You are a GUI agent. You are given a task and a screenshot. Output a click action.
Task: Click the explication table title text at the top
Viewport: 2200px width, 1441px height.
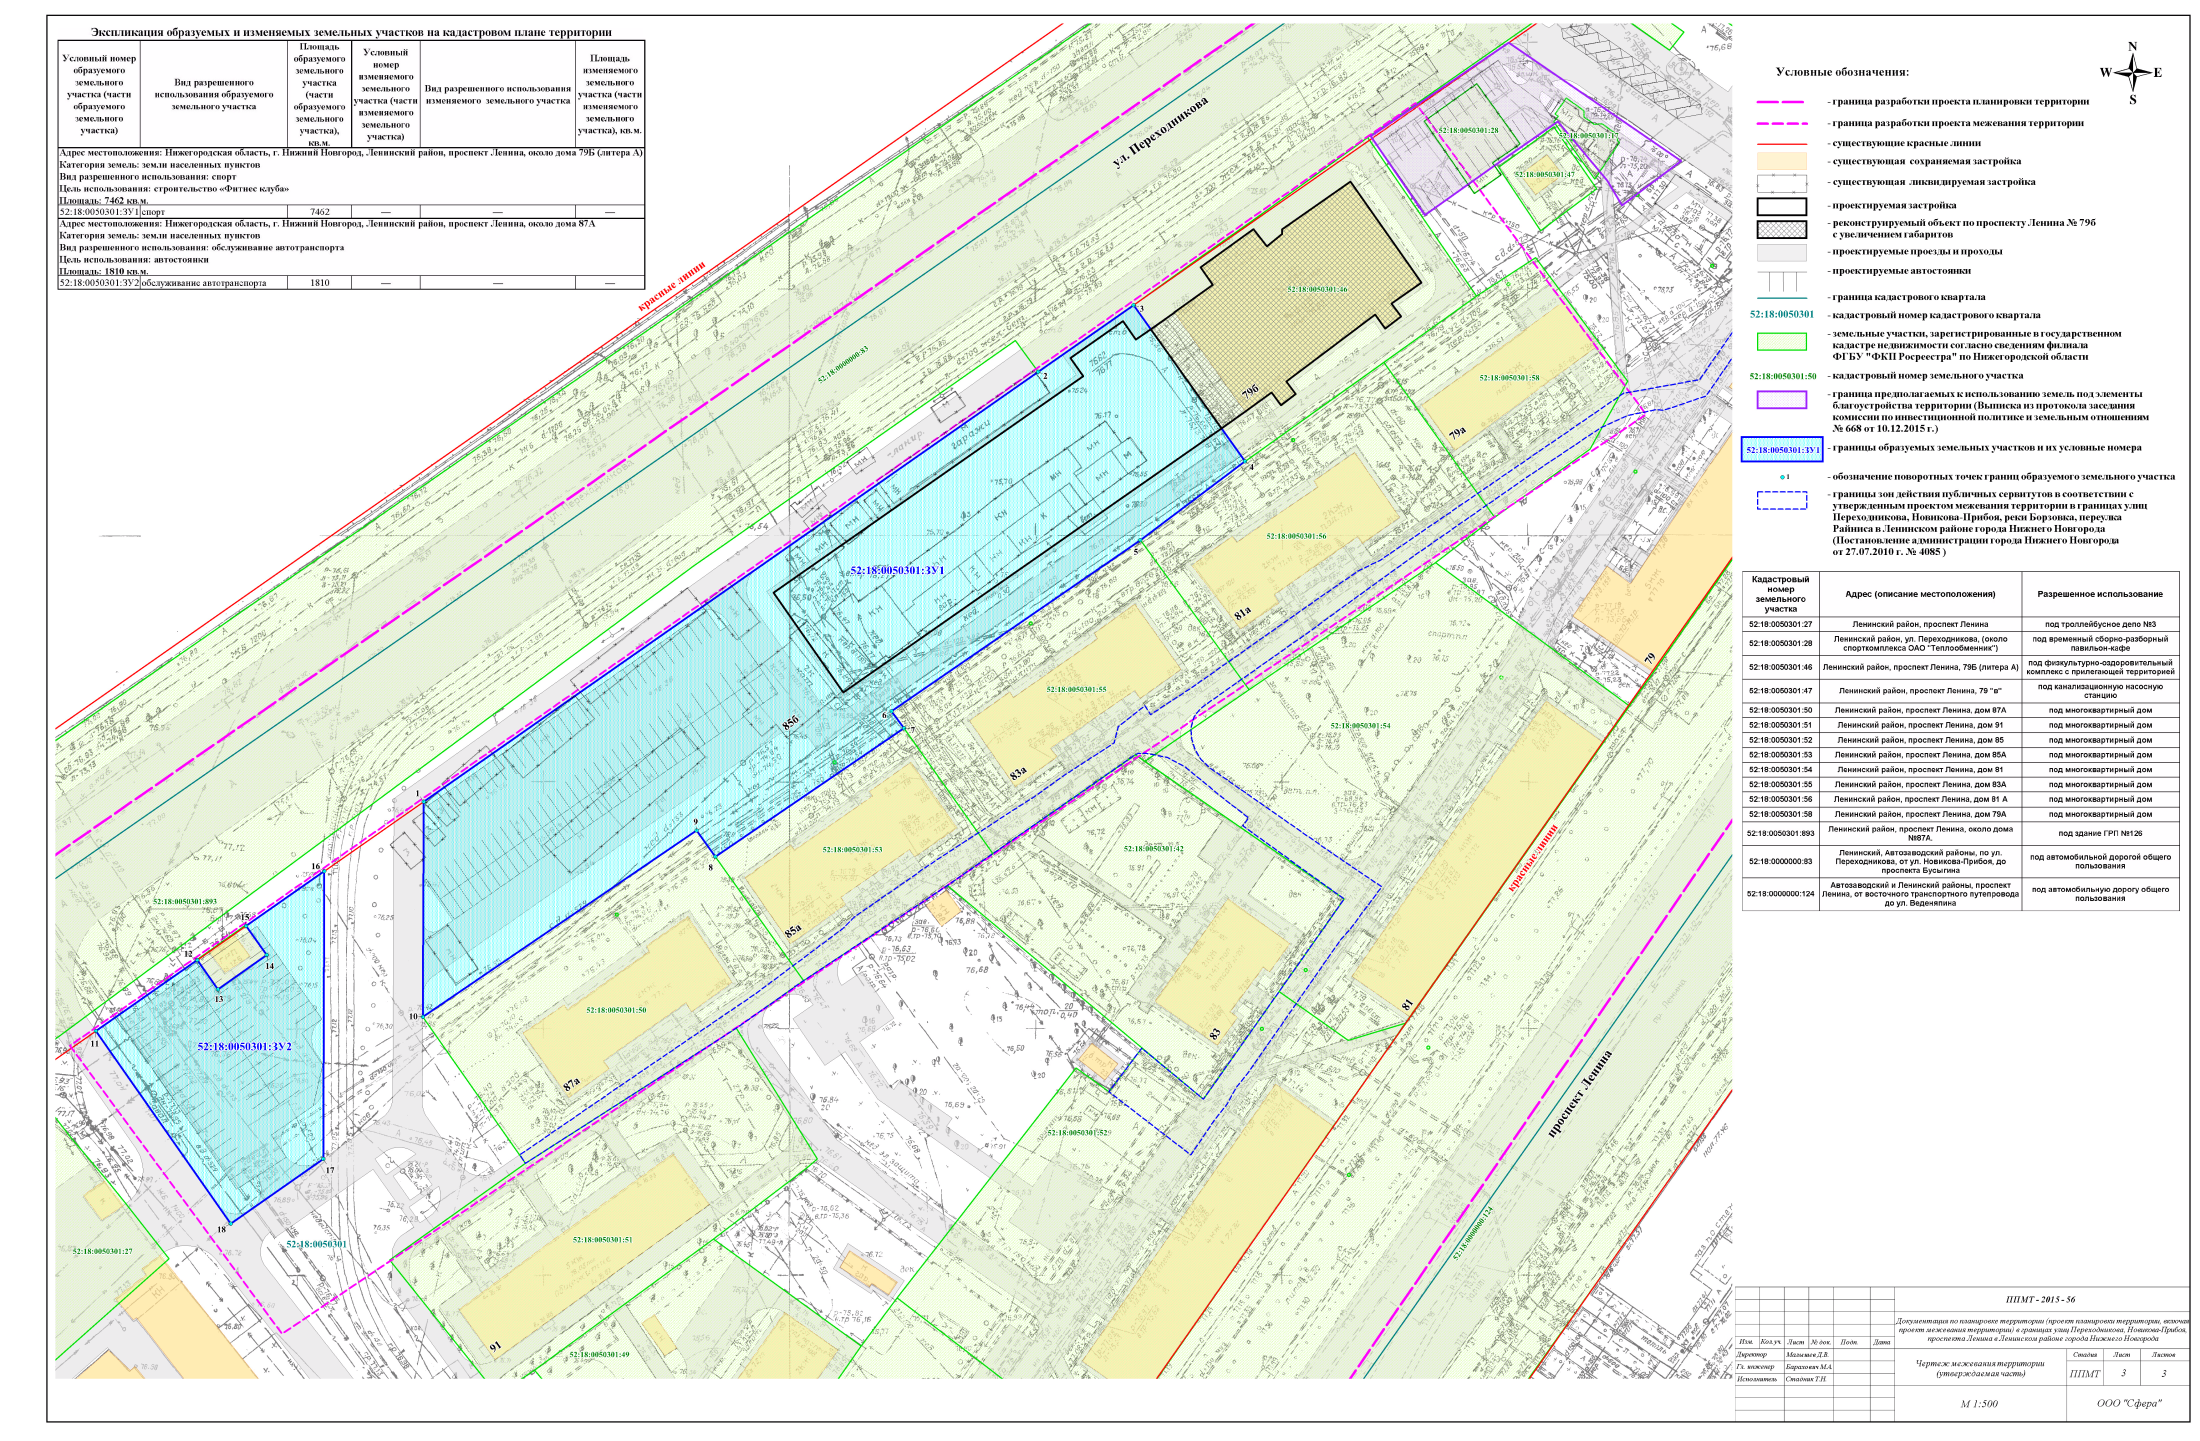pos(351,33)
